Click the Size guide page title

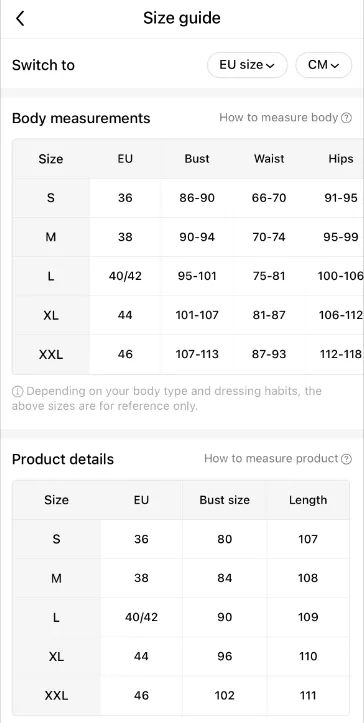[182, 18]
